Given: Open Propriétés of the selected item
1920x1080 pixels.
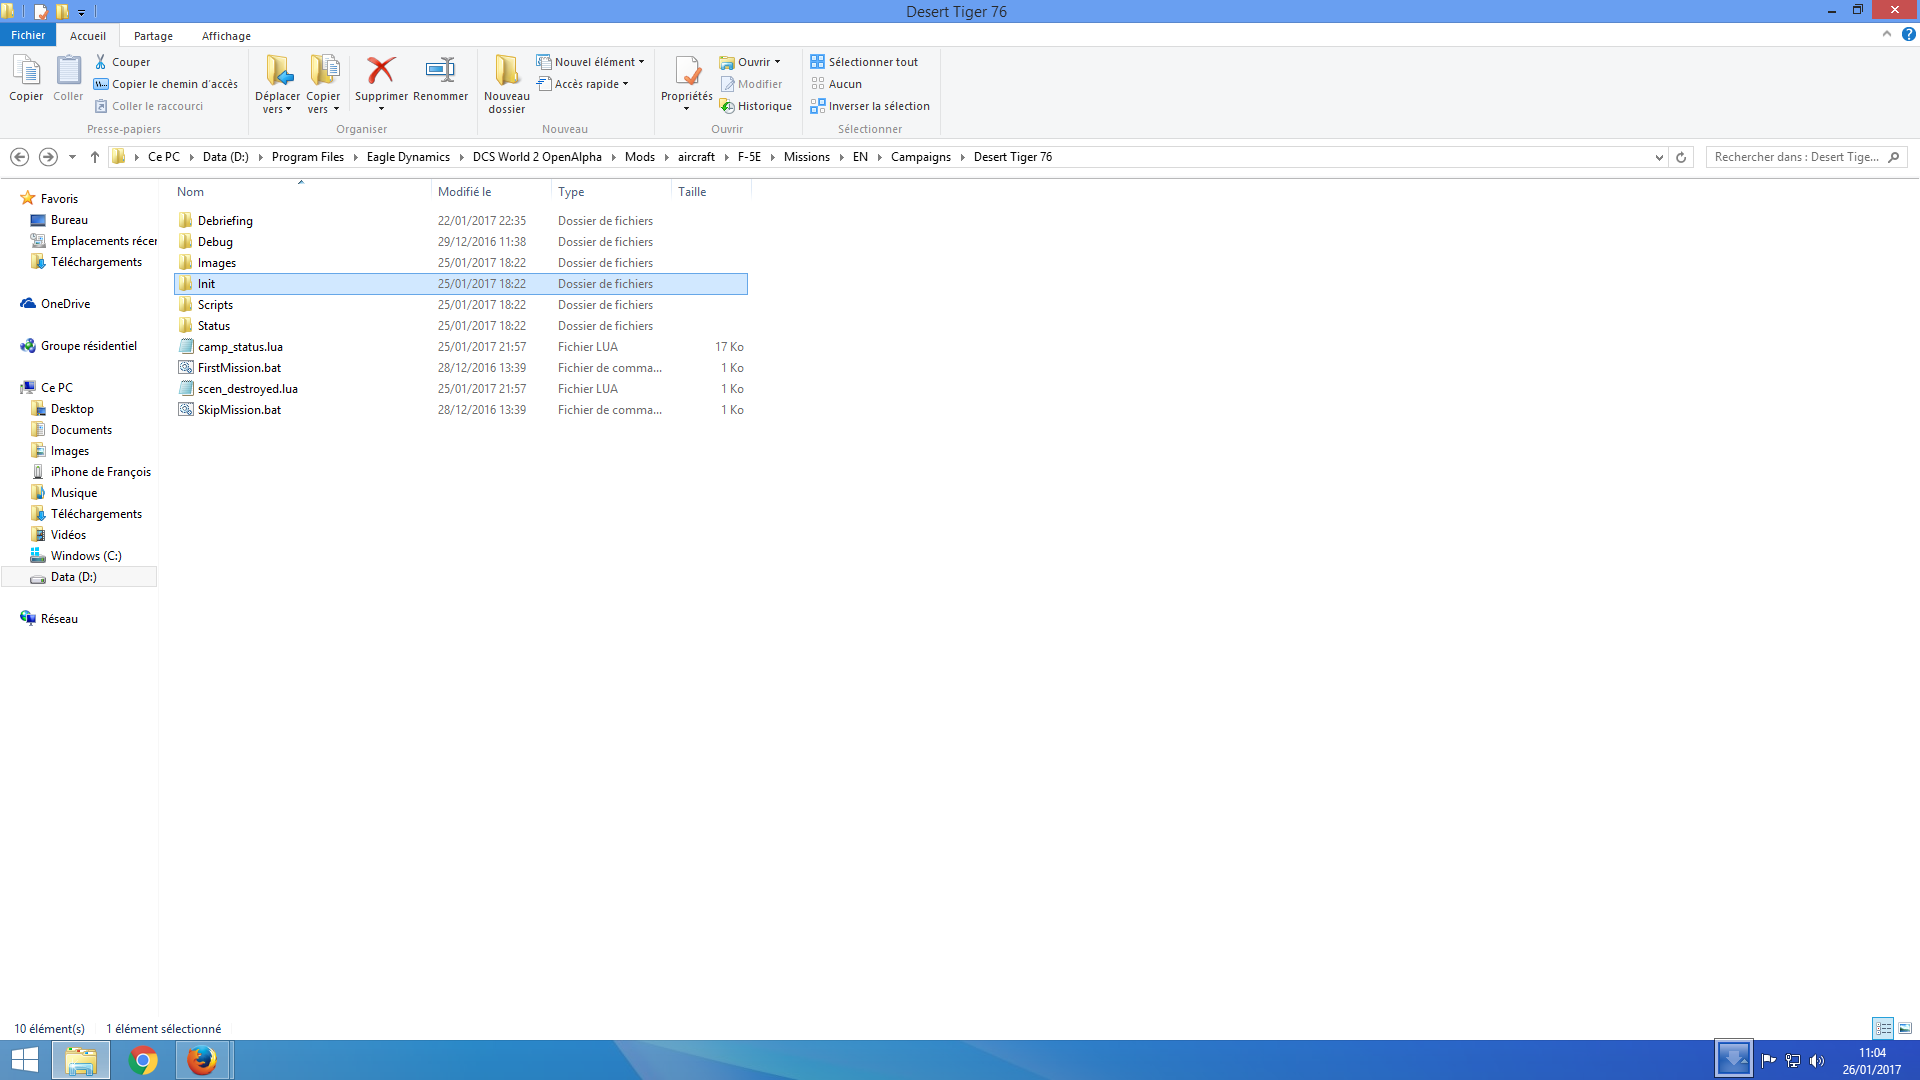Looking at the screenshot, I should [x=686, y=83].
